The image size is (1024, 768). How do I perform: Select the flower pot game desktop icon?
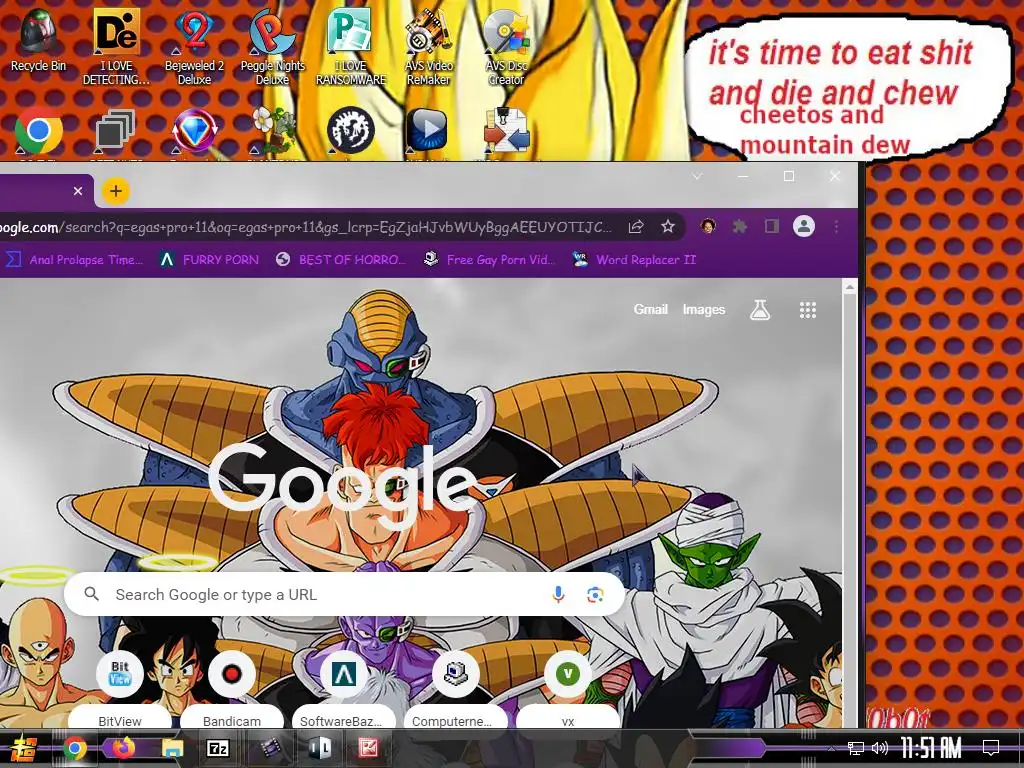(273, 129)
